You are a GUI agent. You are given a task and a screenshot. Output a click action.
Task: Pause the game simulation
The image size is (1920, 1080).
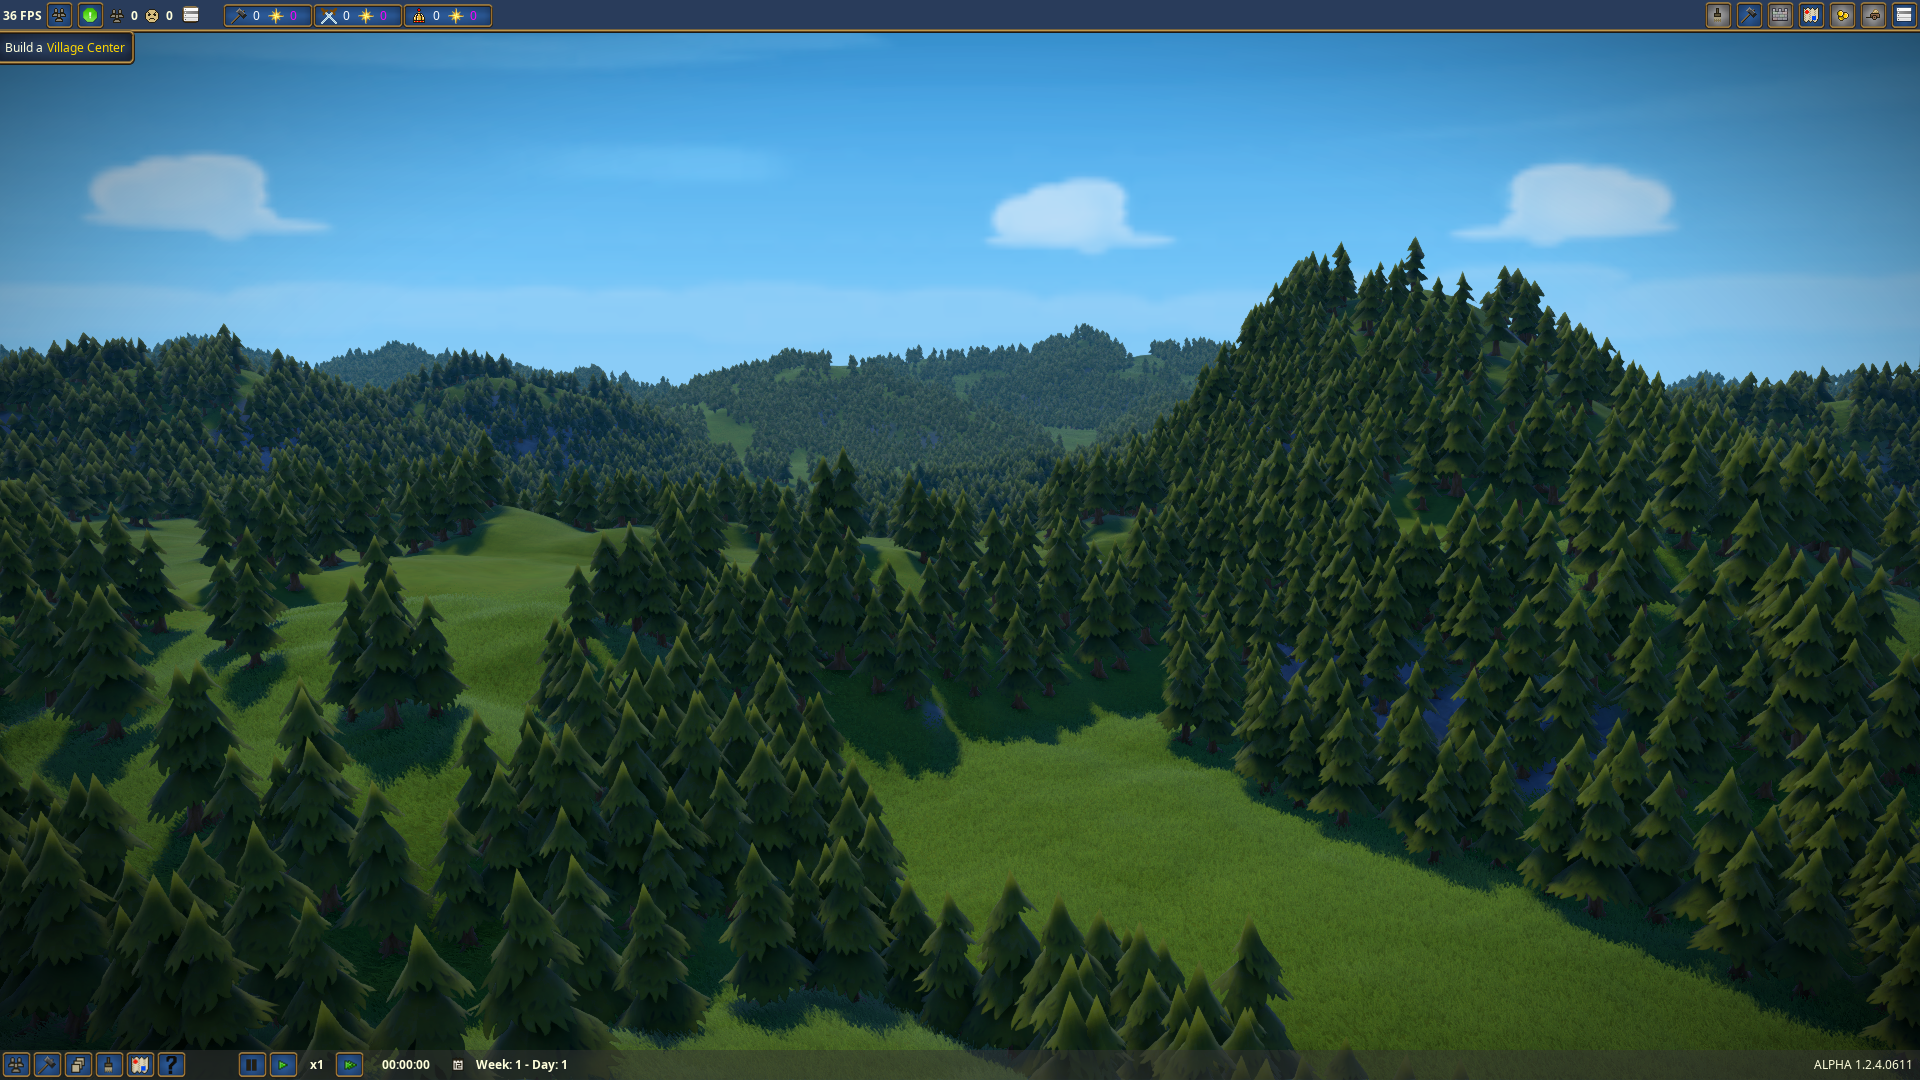(x=252, y=1065)
